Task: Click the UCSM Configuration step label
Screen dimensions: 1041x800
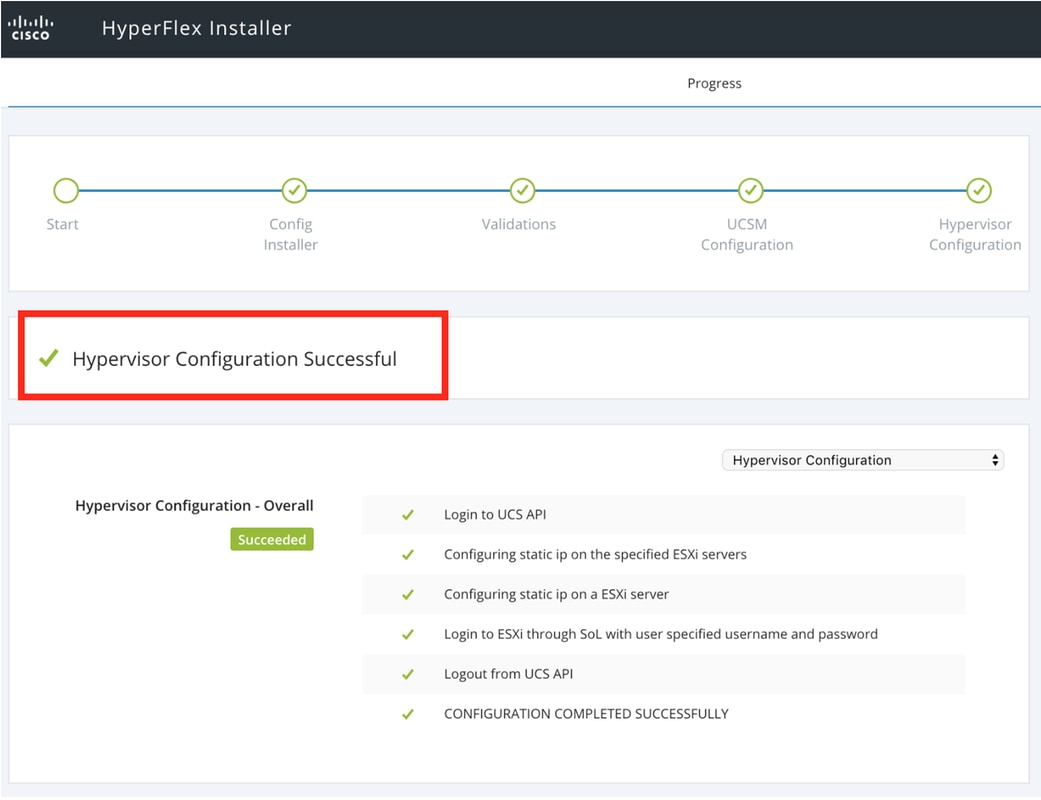Action: 747,234
